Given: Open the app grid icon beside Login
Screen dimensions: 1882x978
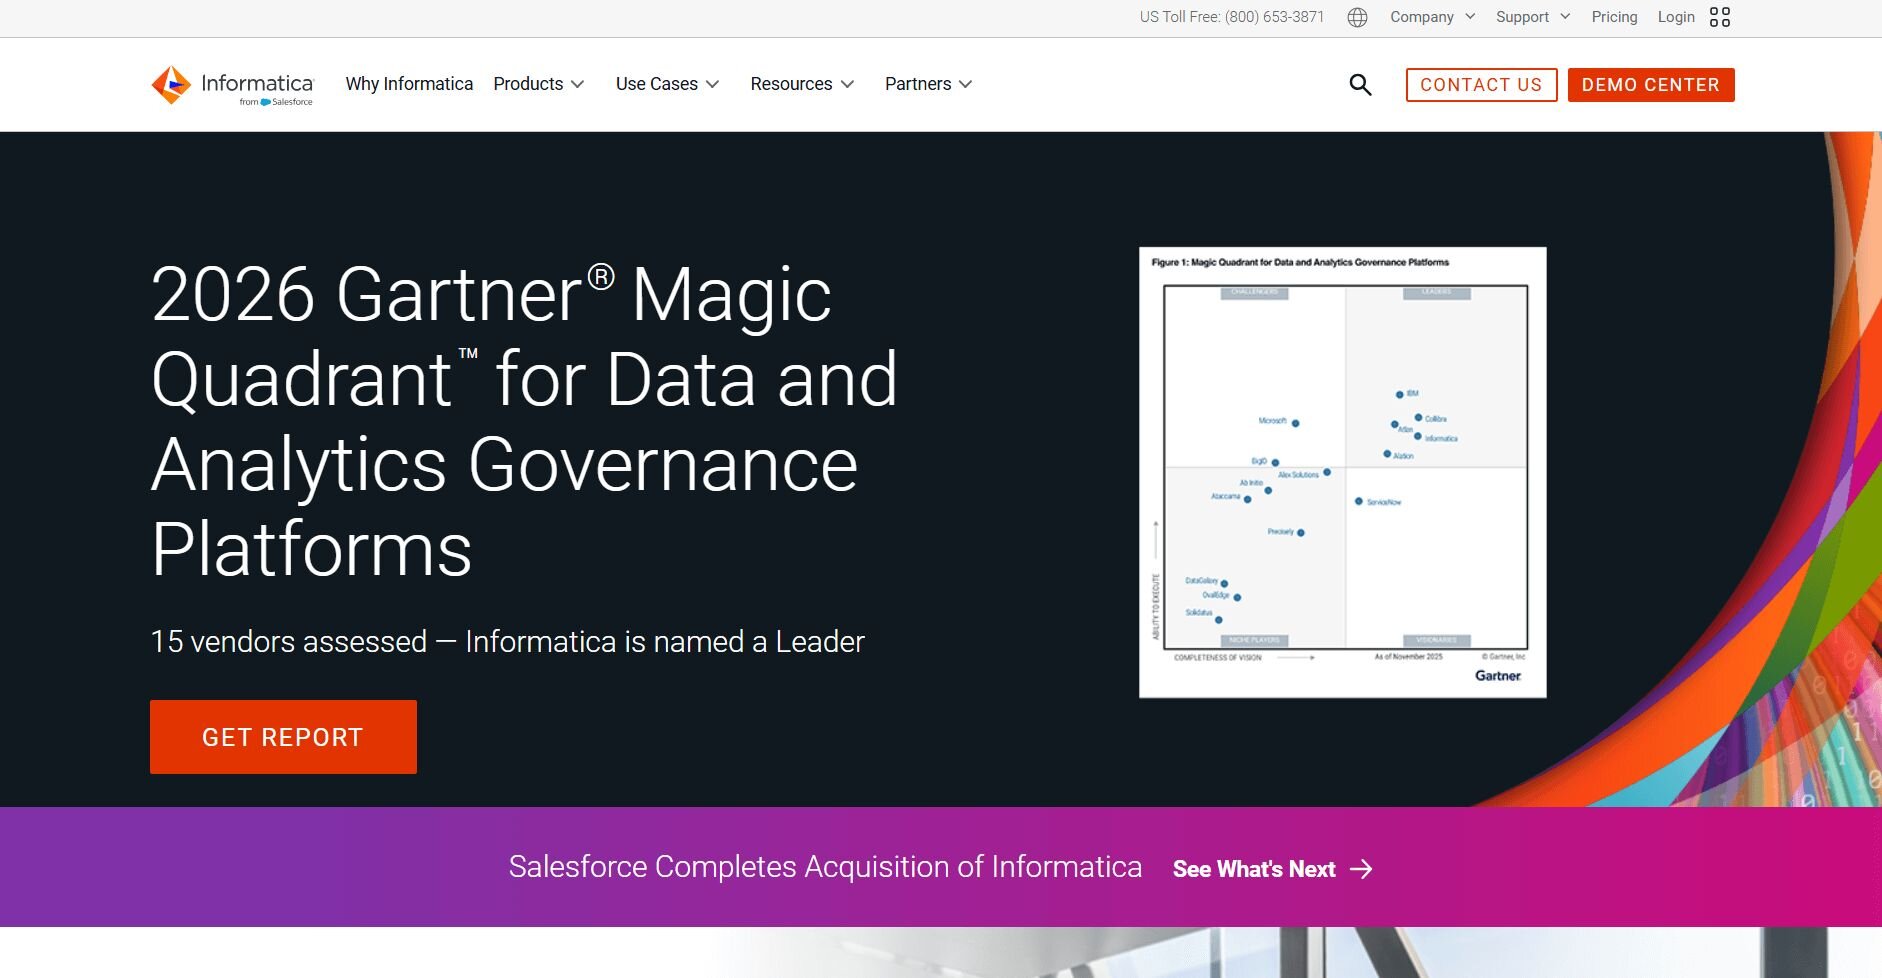Looking at the screenshot, I should pos(1719,17).
